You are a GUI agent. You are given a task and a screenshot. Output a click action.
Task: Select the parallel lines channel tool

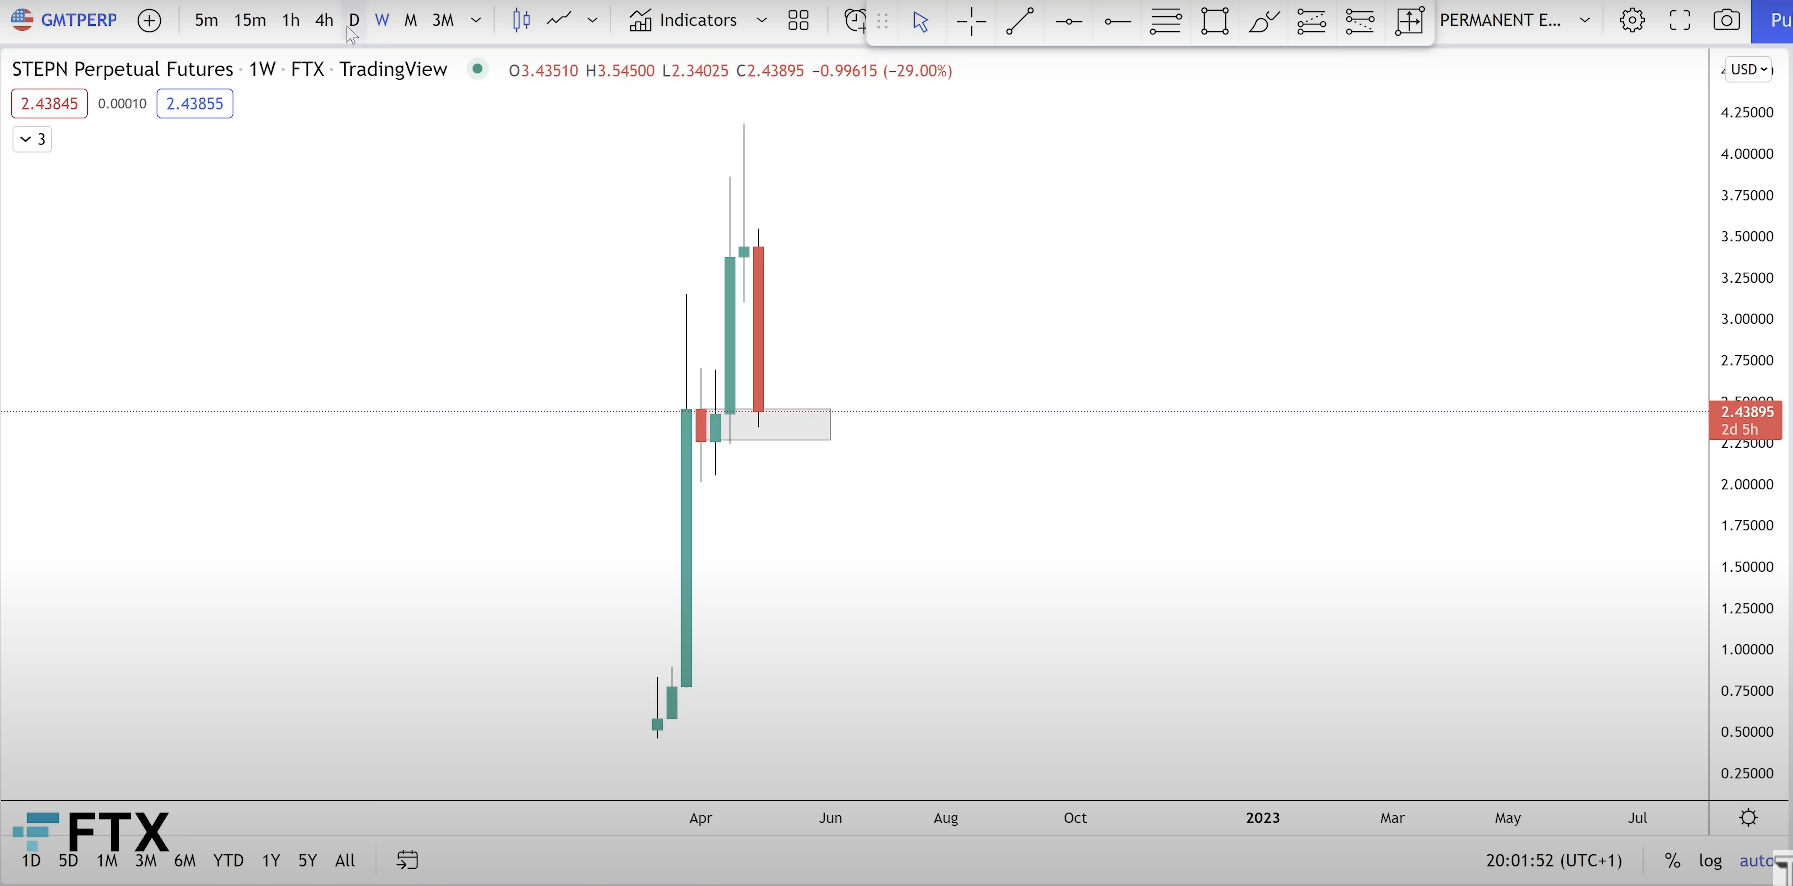[x=1166, y=21]
